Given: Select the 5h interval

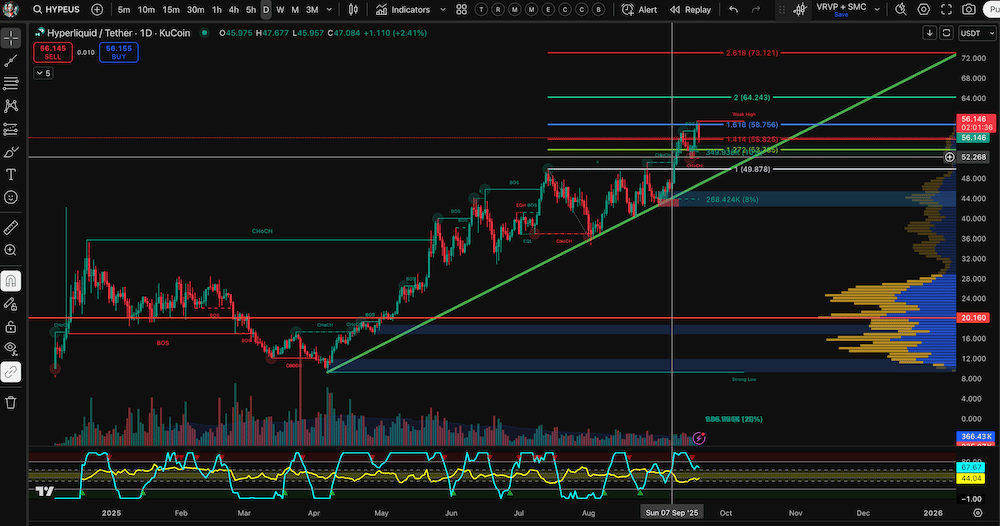Looking at the screenshot, I should pos(251,10).
